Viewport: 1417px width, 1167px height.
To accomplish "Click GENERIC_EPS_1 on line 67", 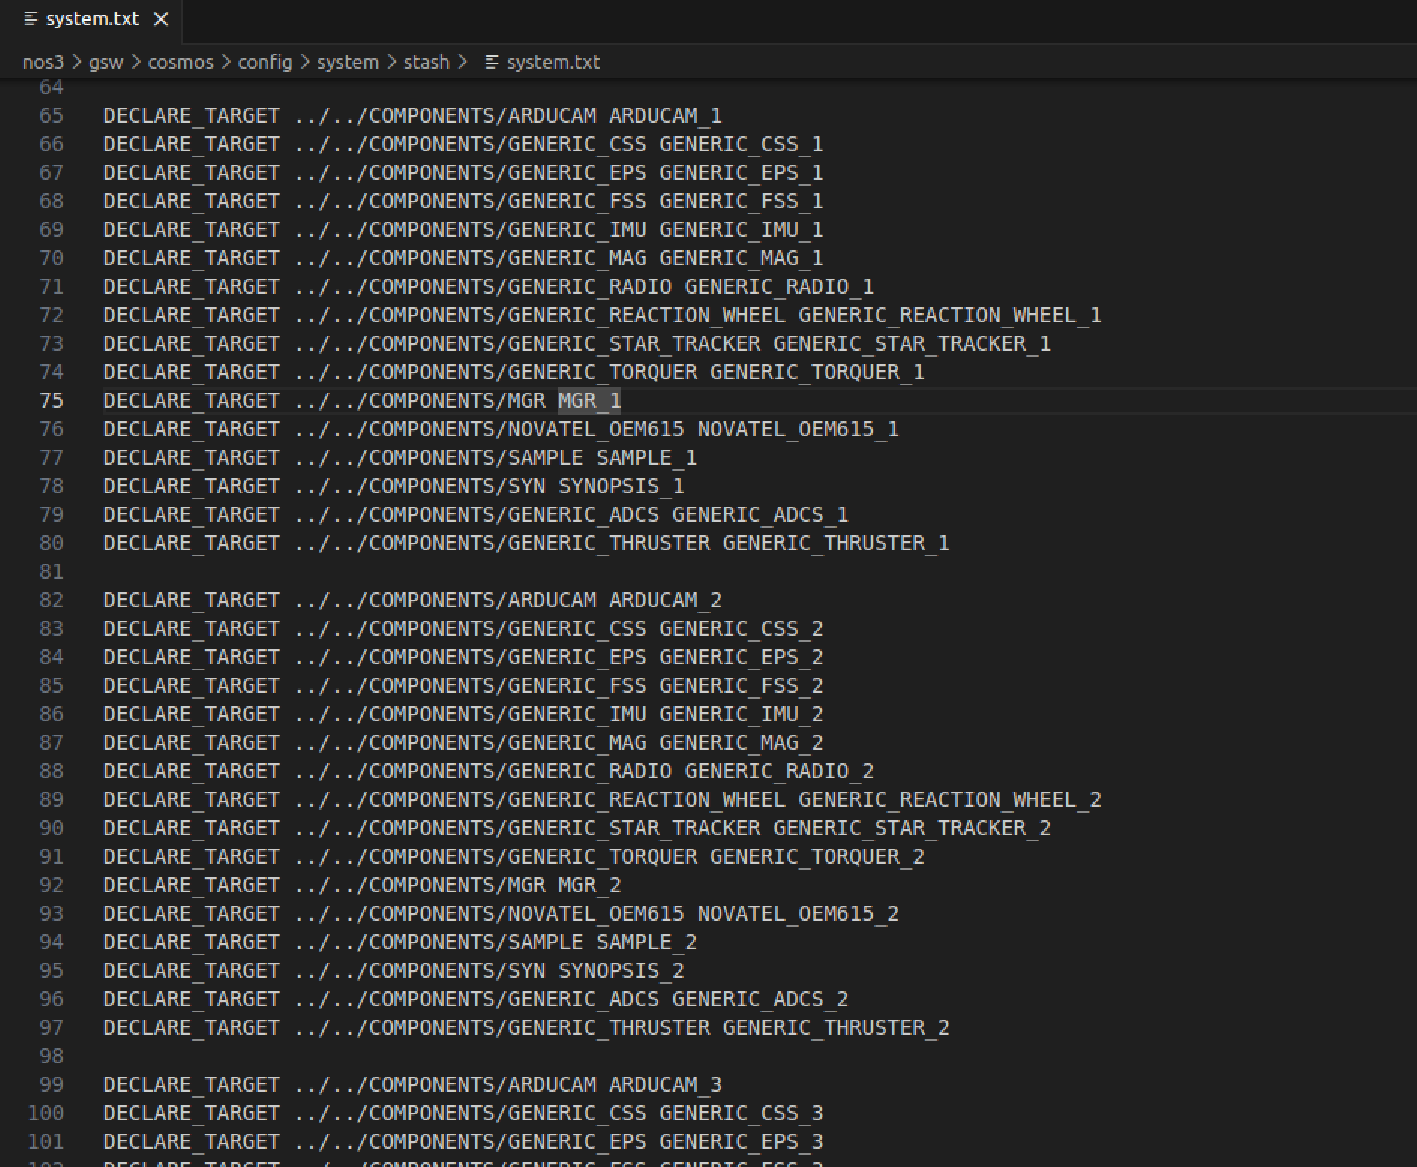I will click(x=741, y=173).
